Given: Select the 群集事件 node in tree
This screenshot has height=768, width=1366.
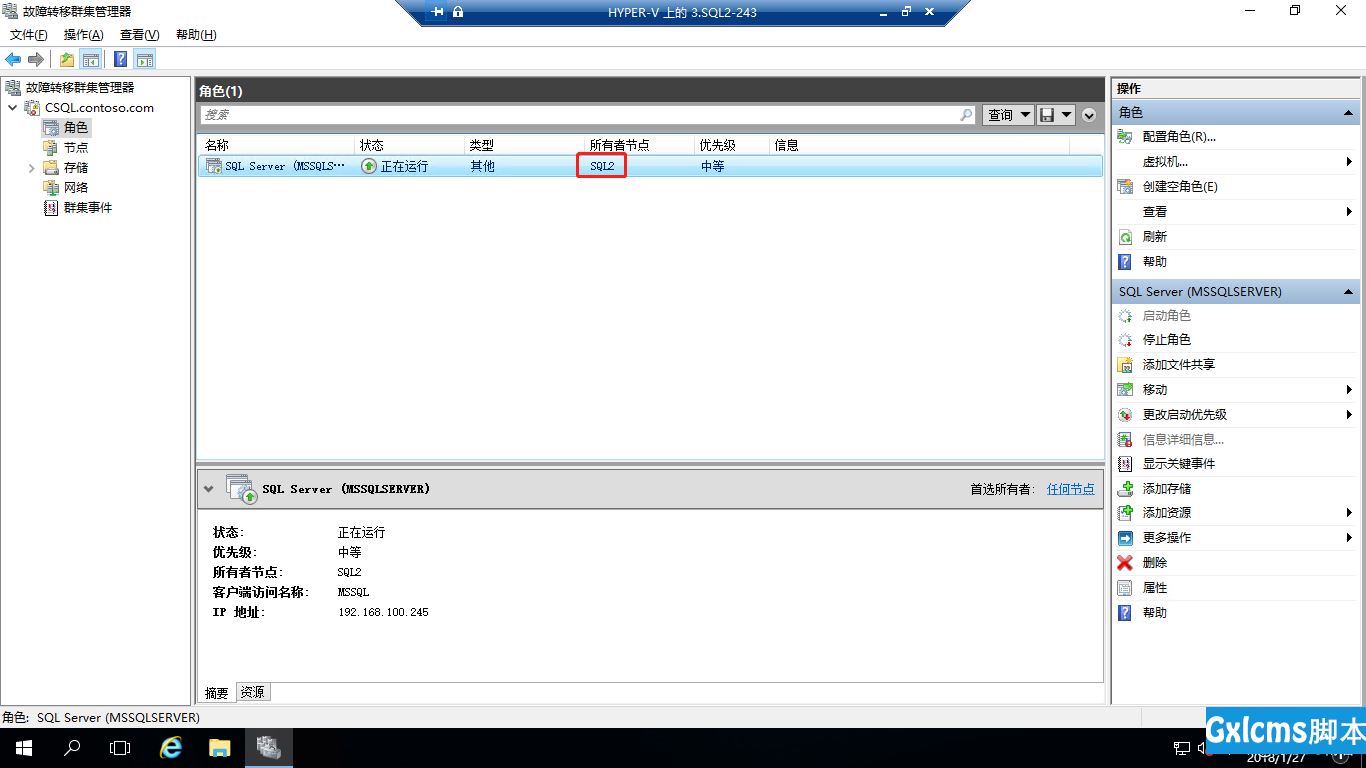Looking at the screenshot, I should pyautogui.click(x=88, y=207).
